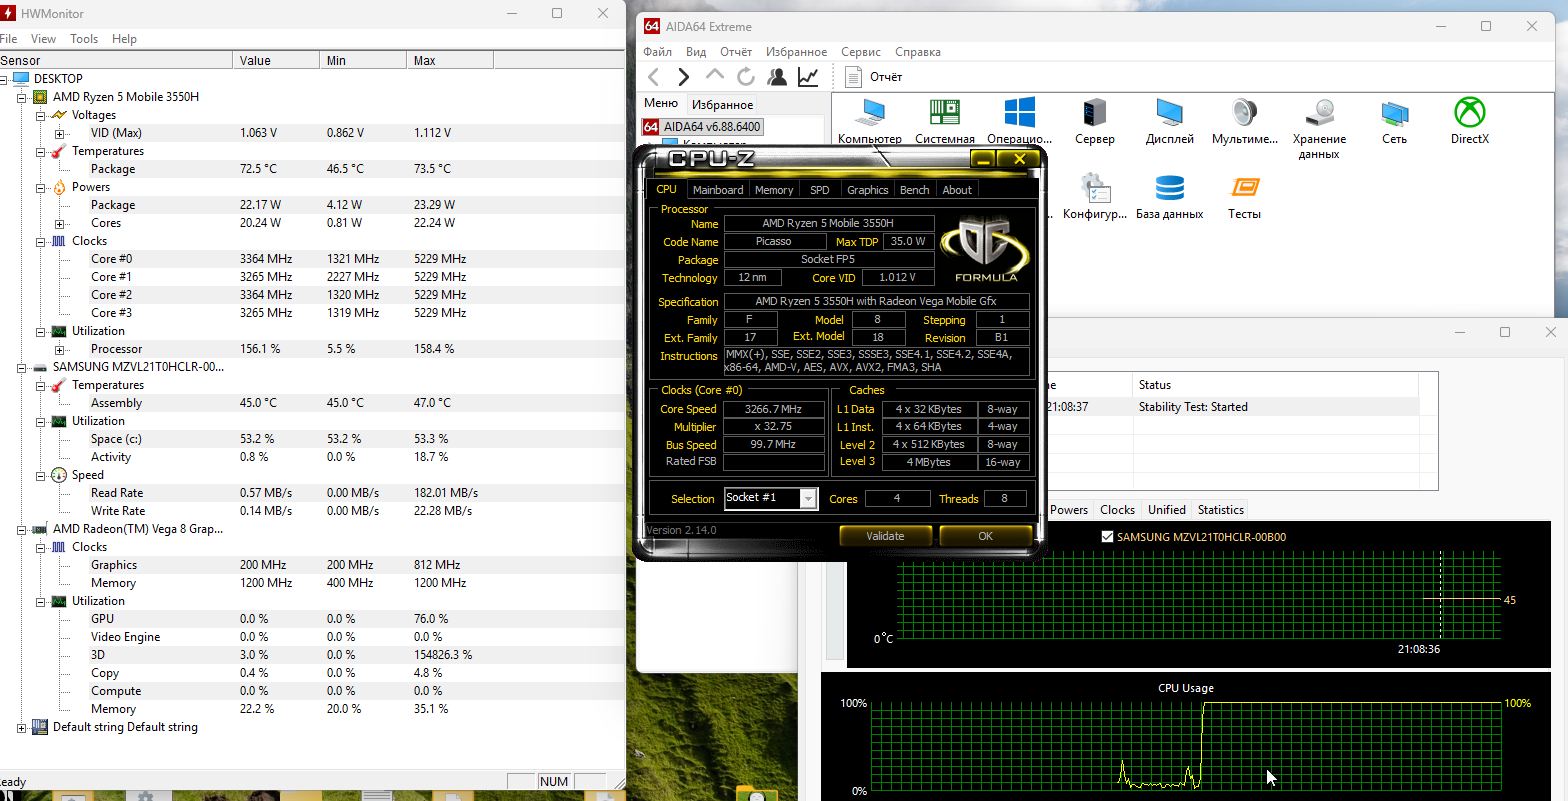This screenshot has height=801, width=1568.
Task: Click the CPU Usage graph
Action: 1186,745
